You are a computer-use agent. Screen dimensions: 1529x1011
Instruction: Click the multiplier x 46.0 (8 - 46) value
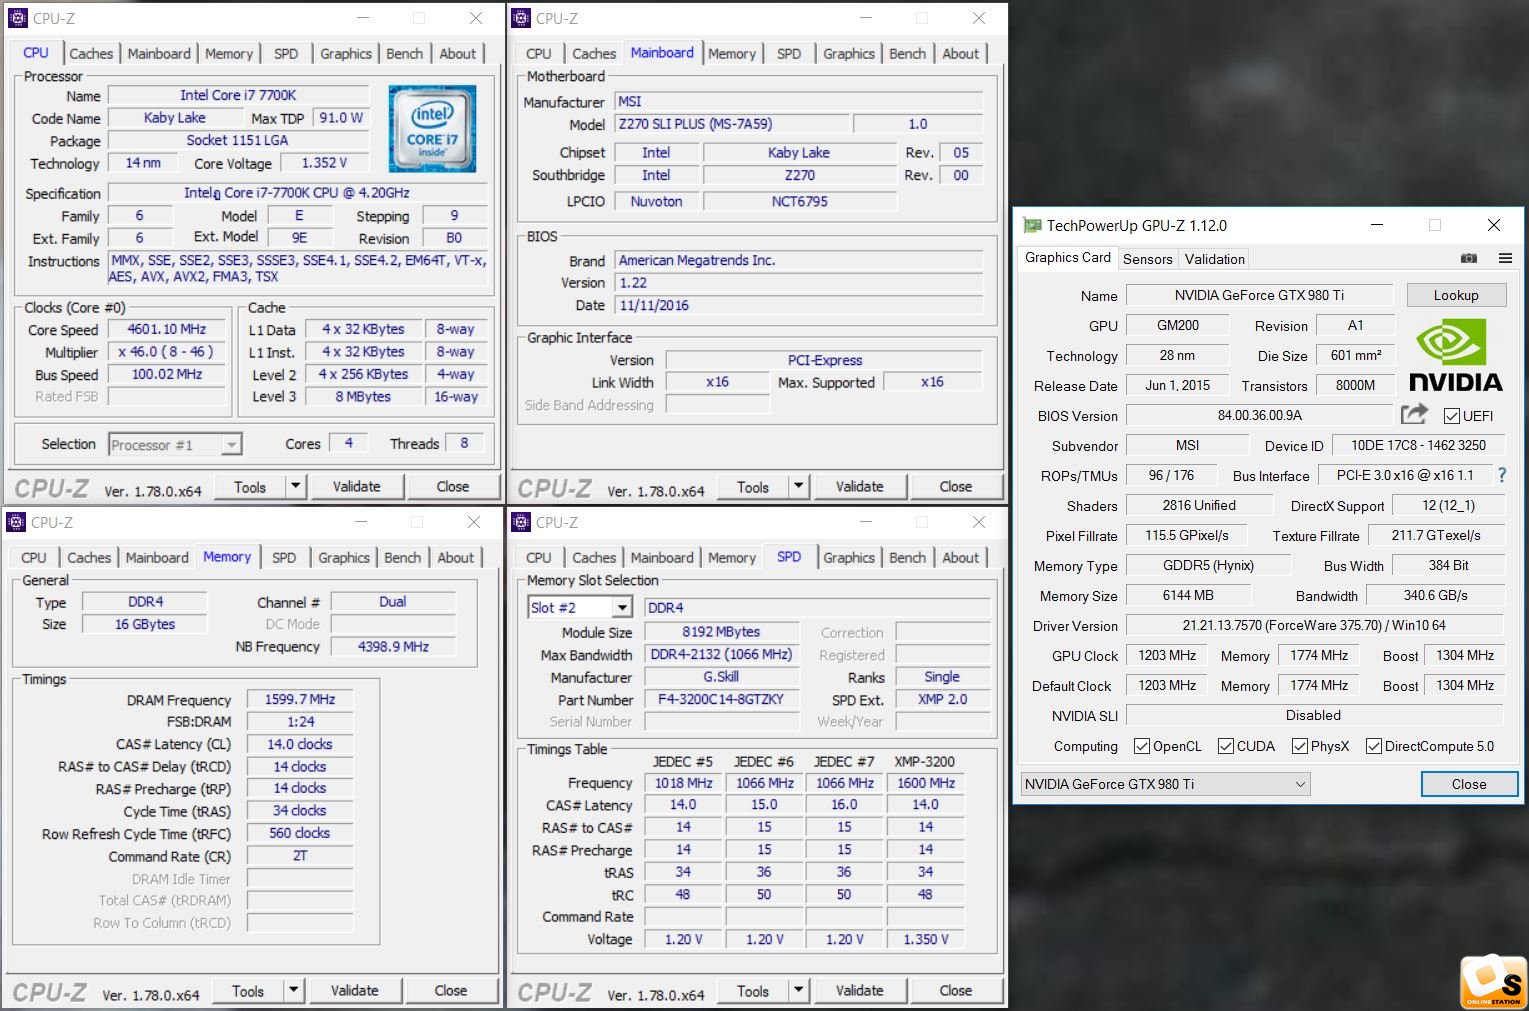[166, 352]
